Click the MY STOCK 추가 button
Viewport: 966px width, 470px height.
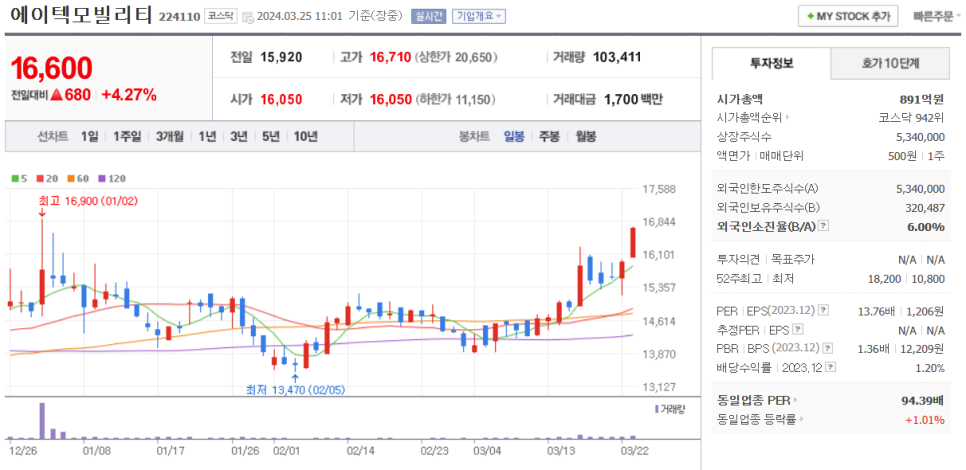pos(848,17)
